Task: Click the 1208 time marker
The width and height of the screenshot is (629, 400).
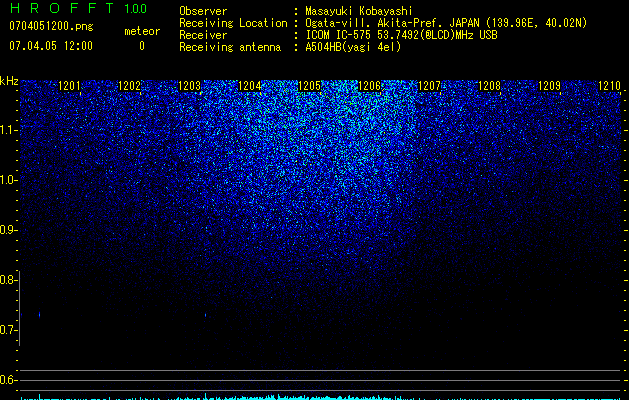Action: 490,86
